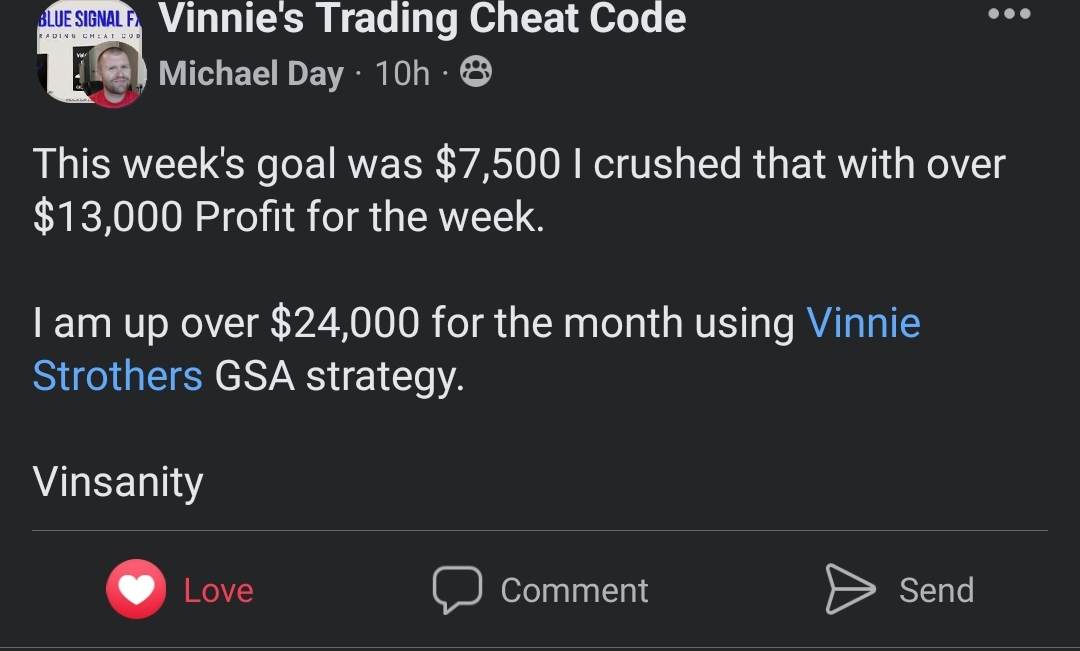The image size is (1080, 651).
Task: Open the Michael Day author name
Action: click(251, 73)
